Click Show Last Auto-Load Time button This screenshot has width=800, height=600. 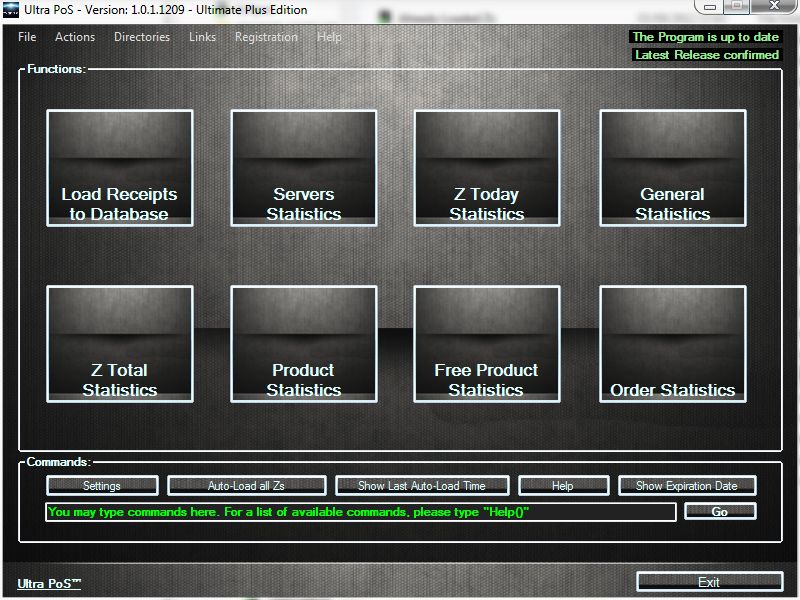422,486
